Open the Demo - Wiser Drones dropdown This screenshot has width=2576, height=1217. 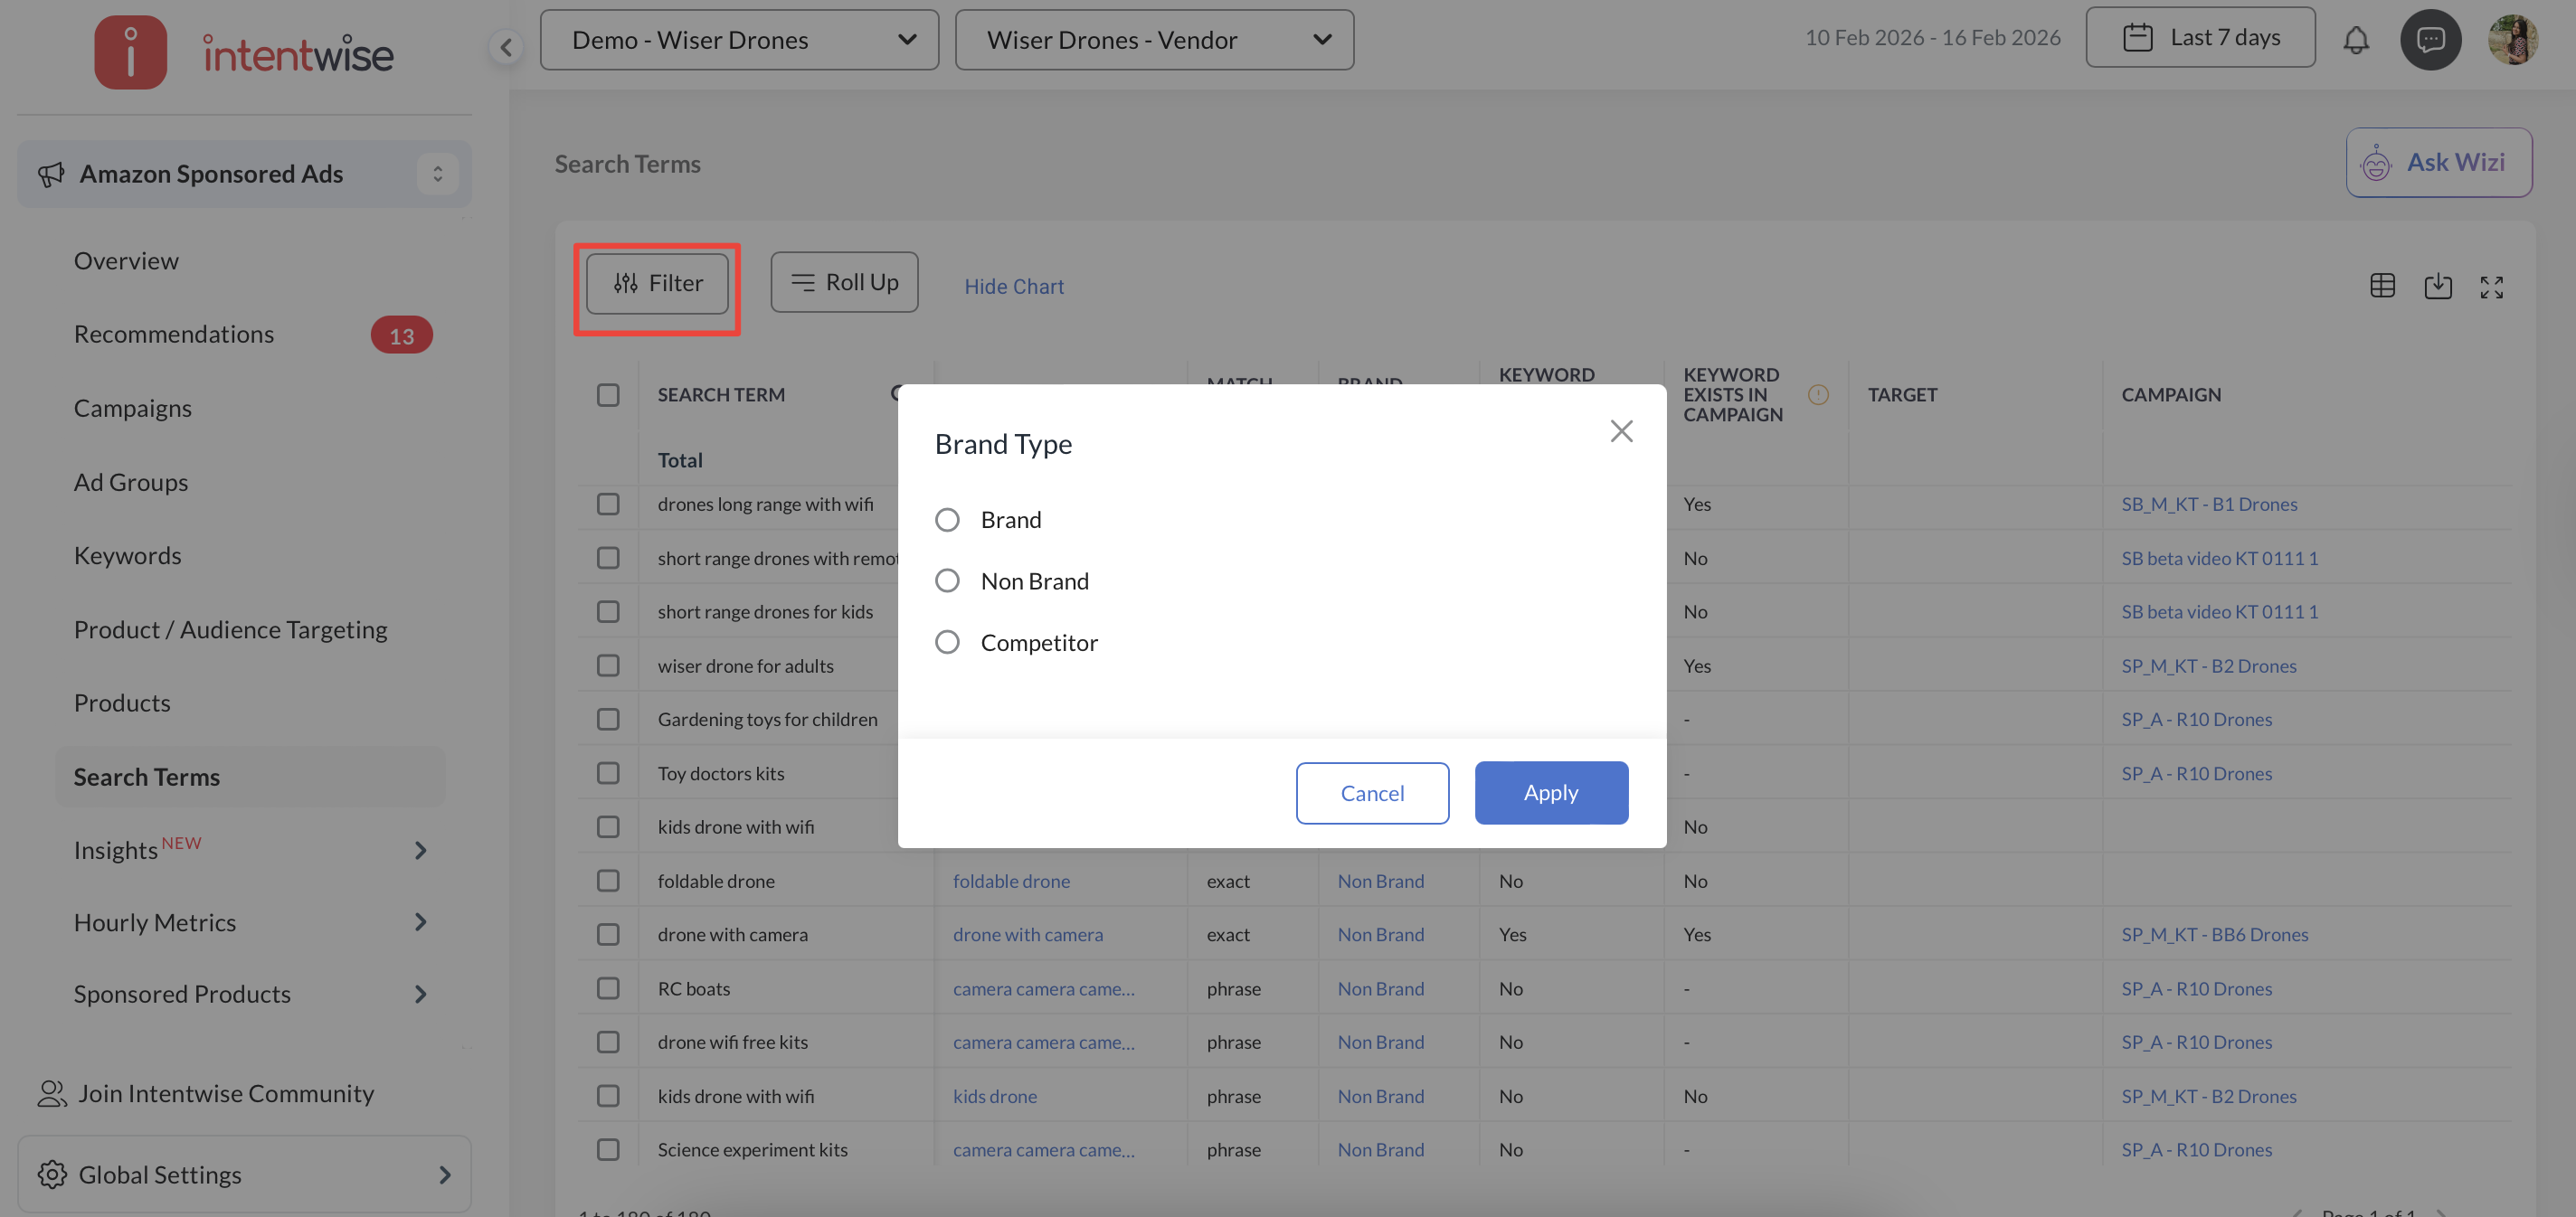pyautogui.click(x=739, y=40)
